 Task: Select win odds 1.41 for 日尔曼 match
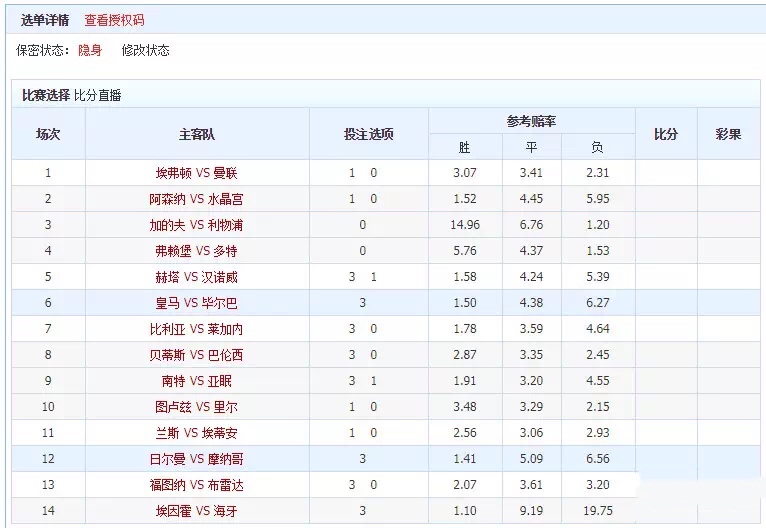(x=465, y=459)
